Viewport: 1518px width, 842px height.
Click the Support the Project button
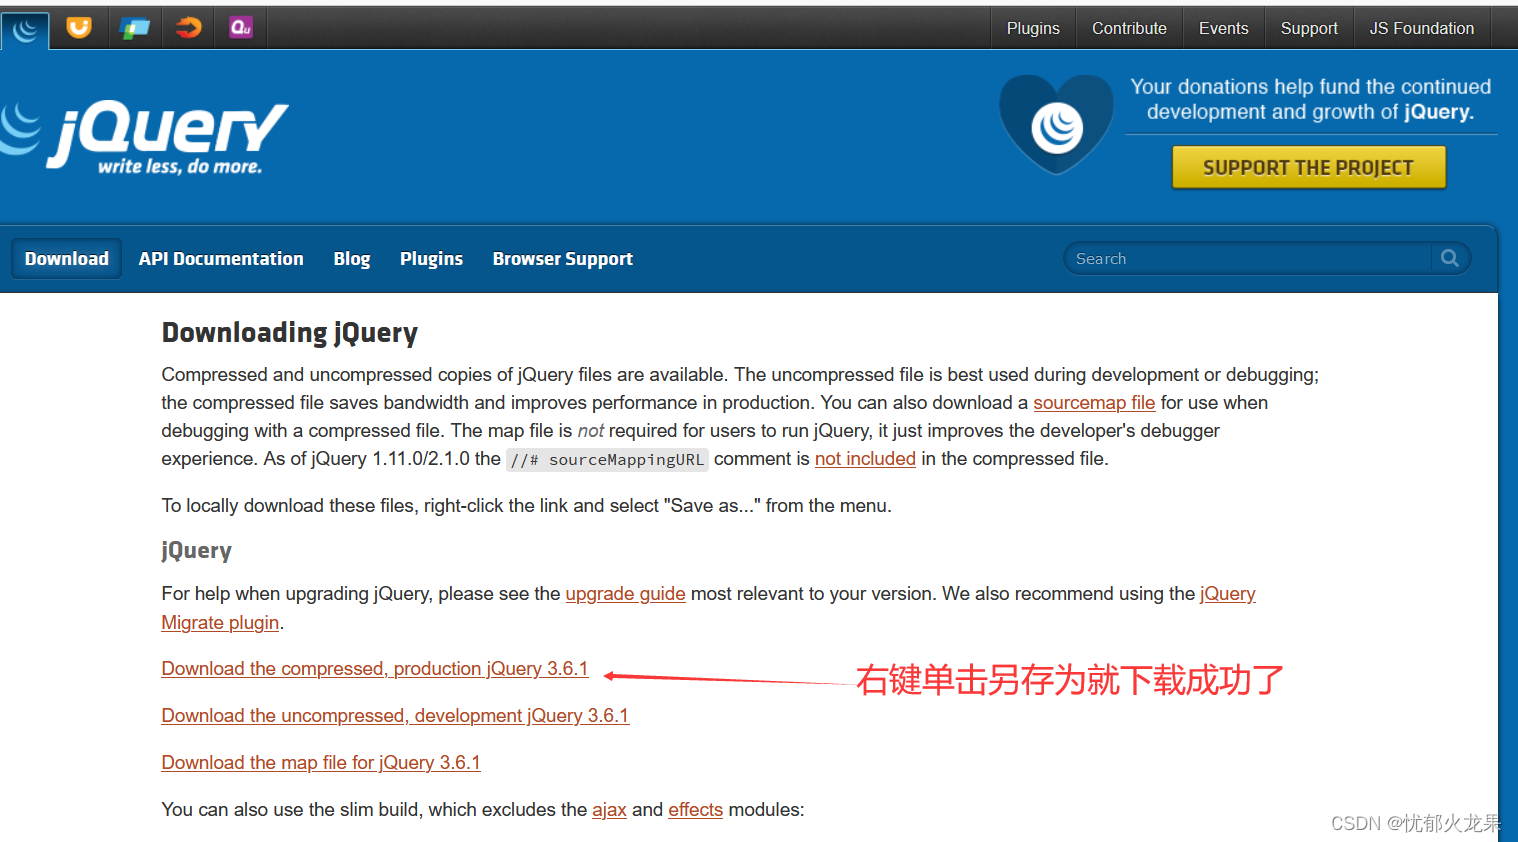coord(1308,167)
